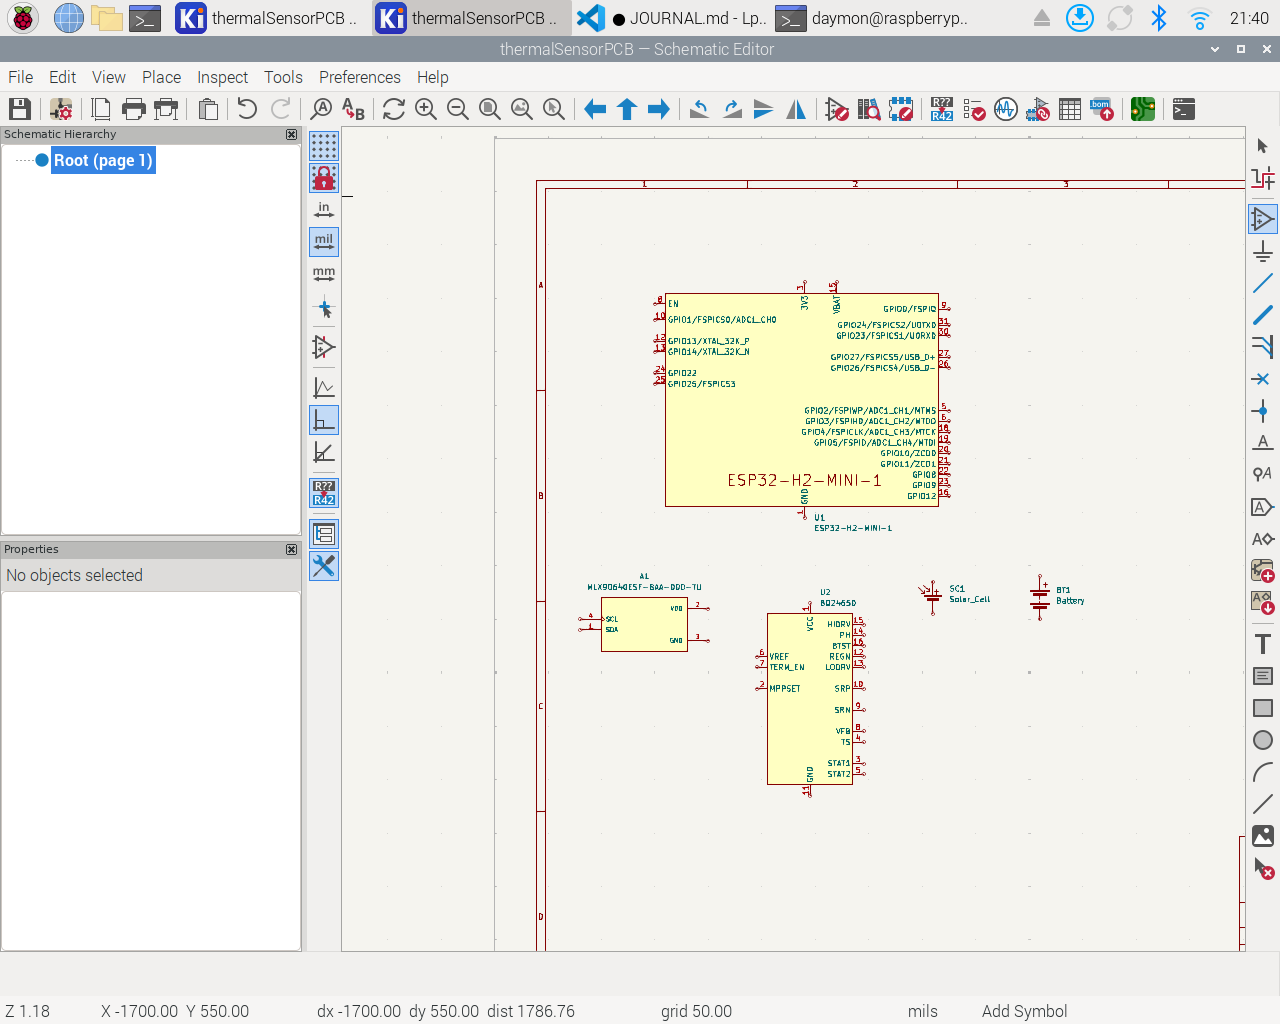Generate Bill of Materials
1280x1024 pixels.
1102,109
